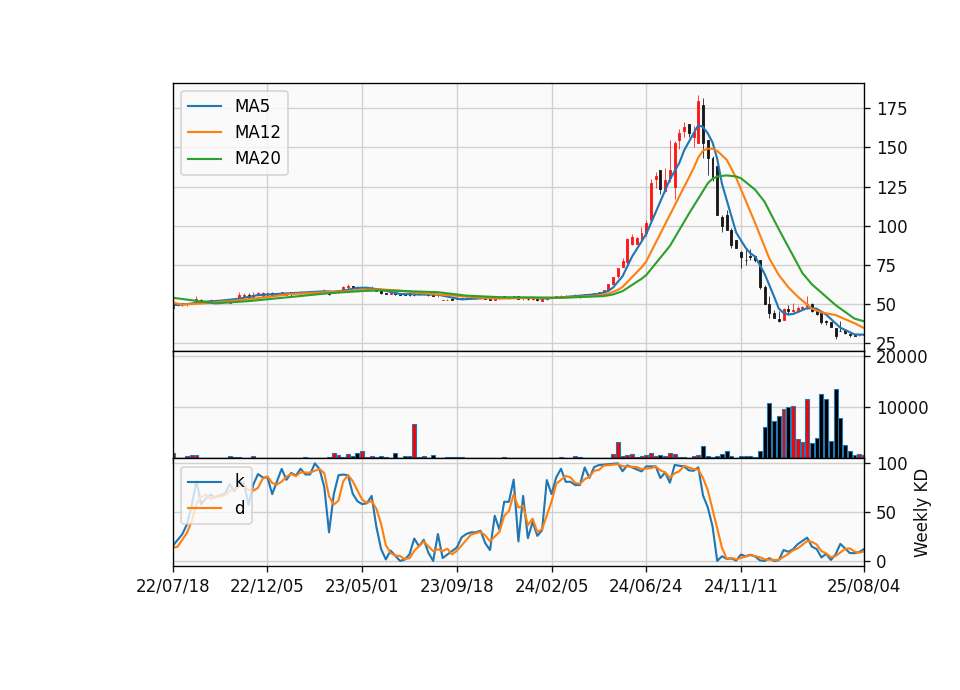Viewport: 960px width, 690px height.
Task: Click the MA12 legend label
Action: (257, 132)
